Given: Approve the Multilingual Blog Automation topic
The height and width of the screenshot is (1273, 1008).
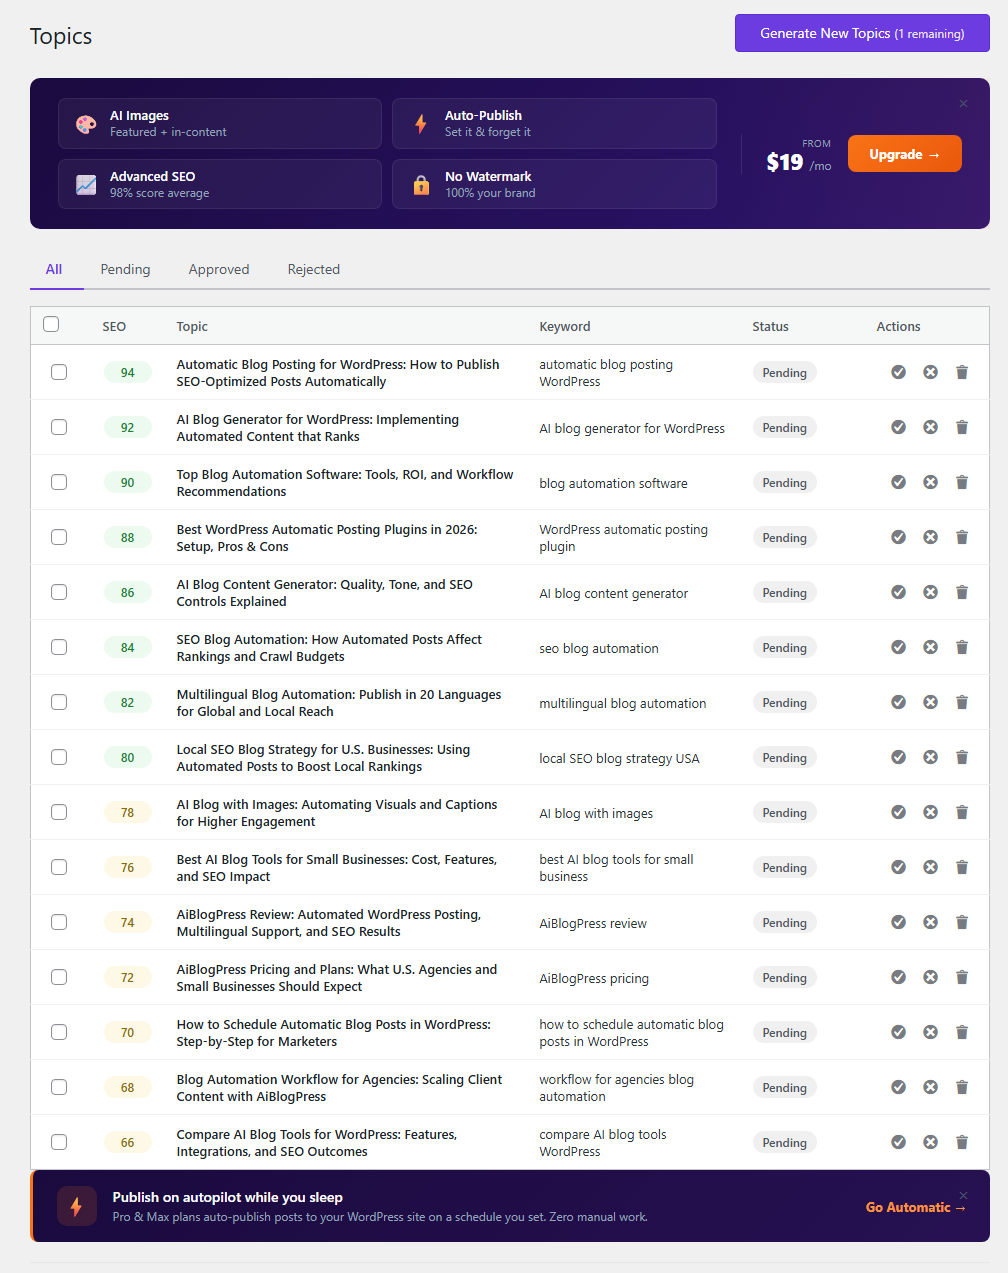Looking at the screenshot, I should (x=898, y=702).
